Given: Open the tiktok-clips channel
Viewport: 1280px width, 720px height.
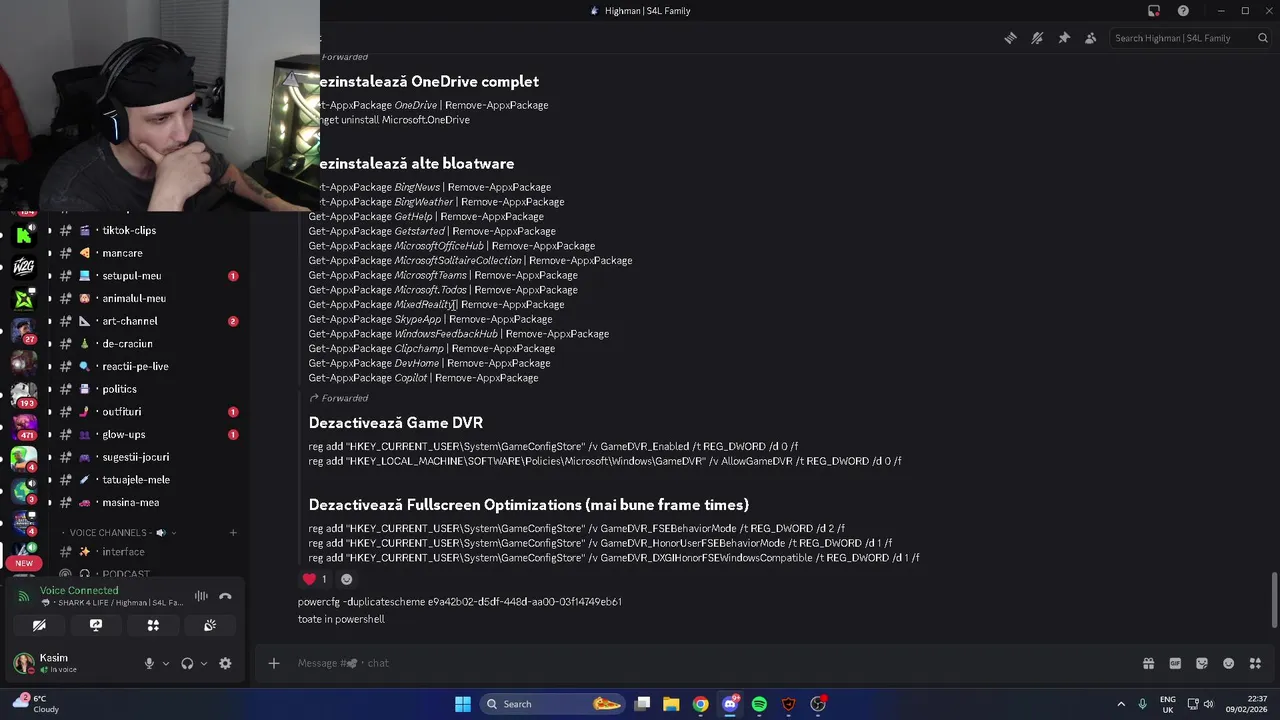Looking at the screenshot, I should tap(129, 230).
